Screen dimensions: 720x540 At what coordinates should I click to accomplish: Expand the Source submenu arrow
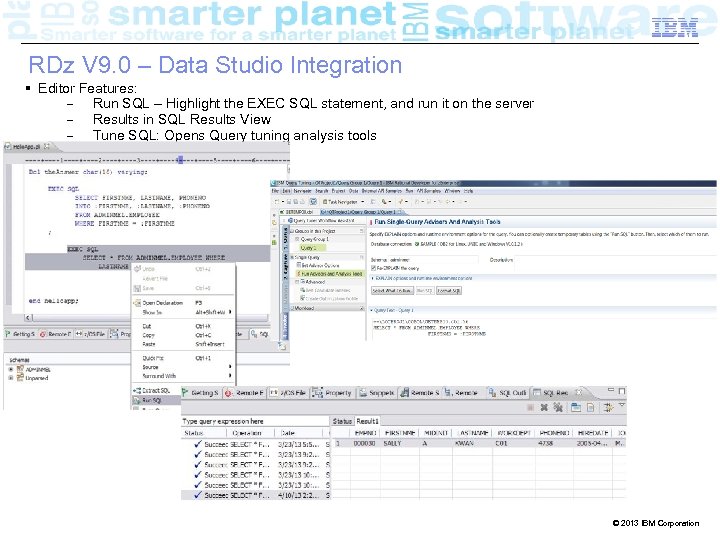(230, 367)
